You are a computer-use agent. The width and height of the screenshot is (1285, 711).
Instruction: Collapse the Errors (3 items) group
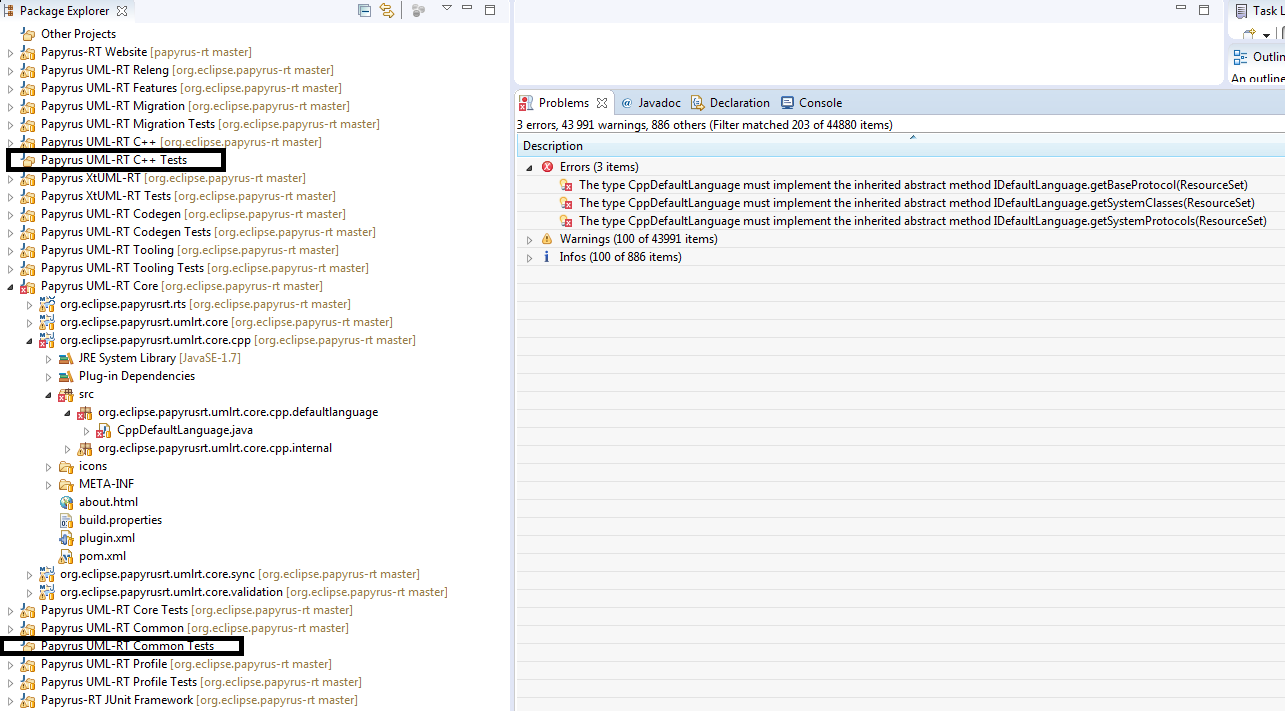click(530, 168)
